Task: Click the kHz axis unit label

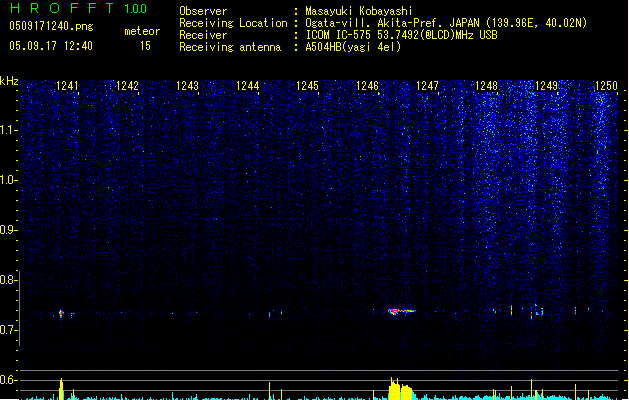Action: 9,81
